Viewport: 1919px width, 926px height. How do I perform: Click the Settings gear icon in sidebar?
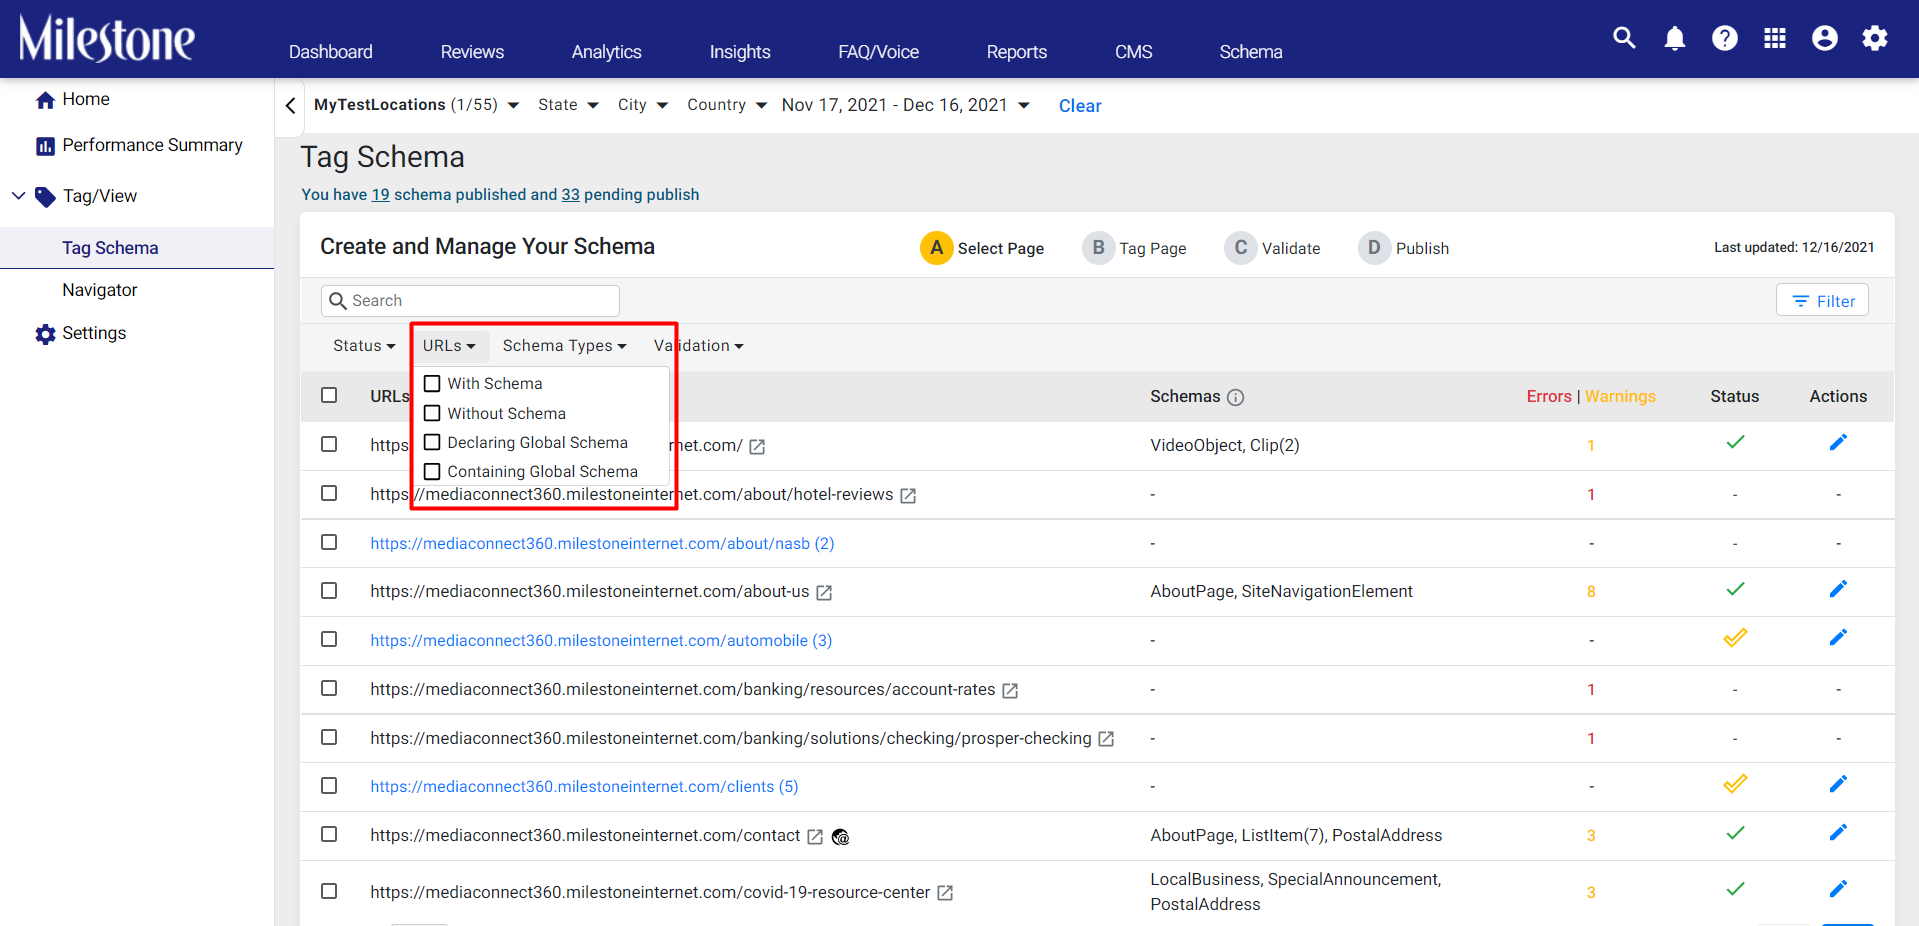[x=45, y=334]
